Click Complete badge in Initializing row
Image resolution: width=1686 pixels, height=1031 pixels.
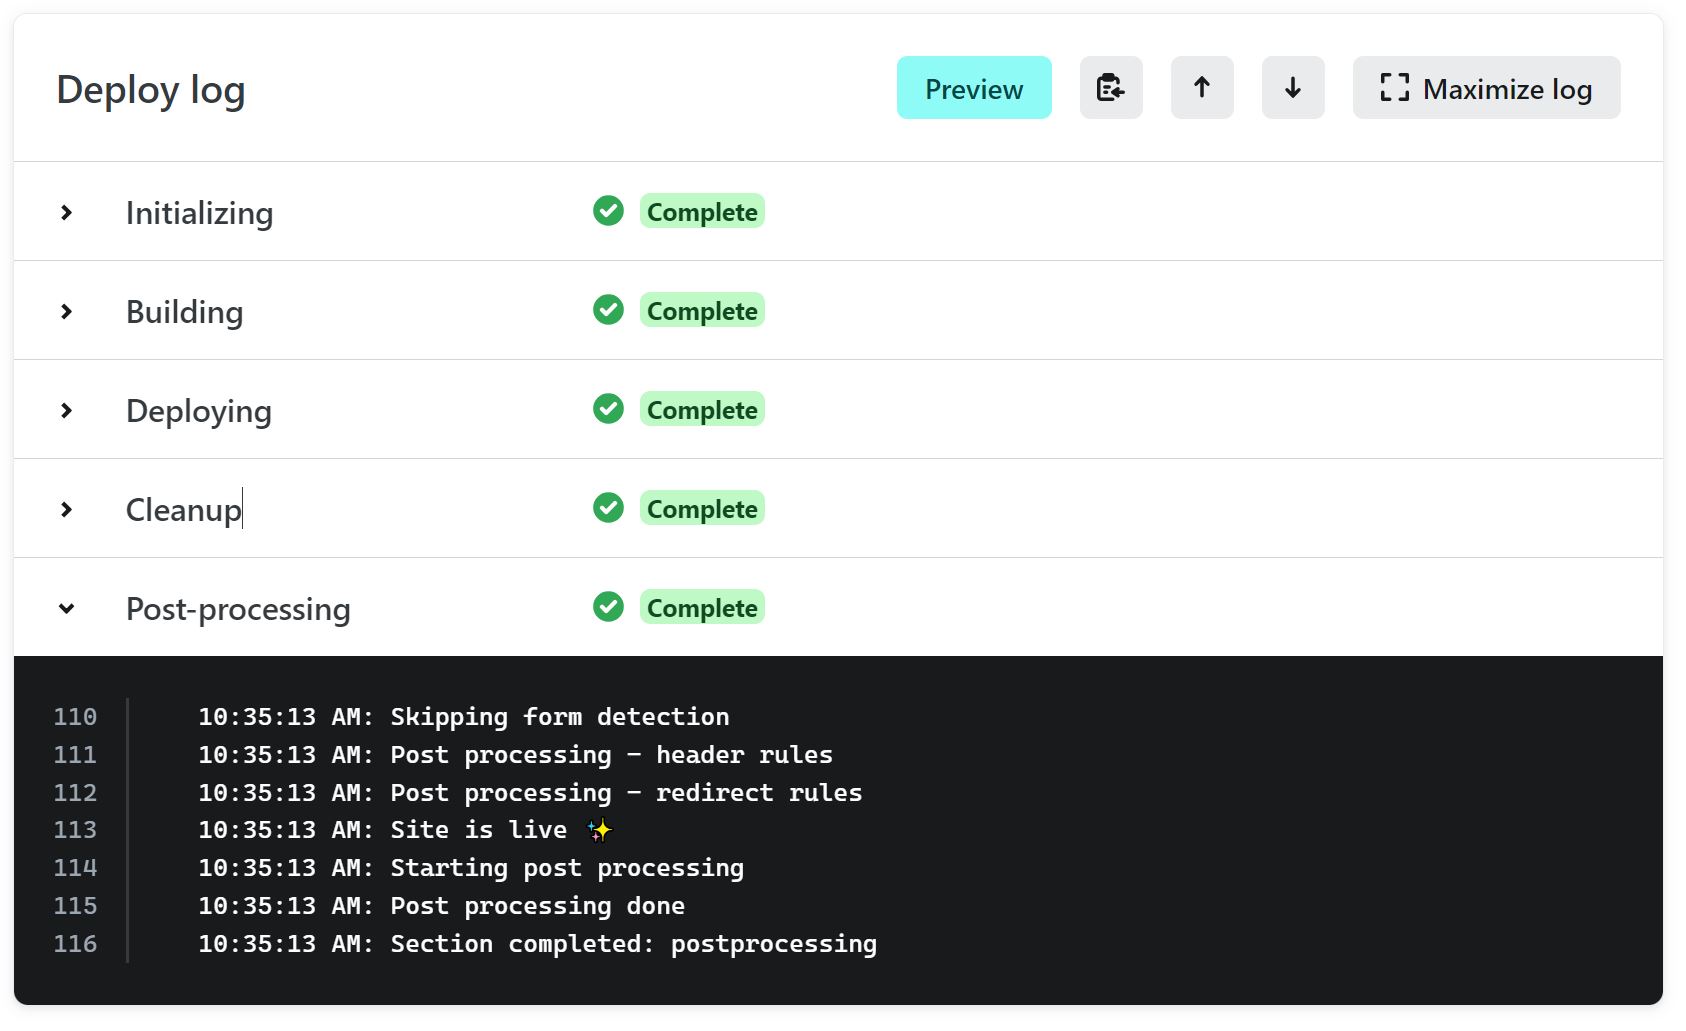(702, 211)
